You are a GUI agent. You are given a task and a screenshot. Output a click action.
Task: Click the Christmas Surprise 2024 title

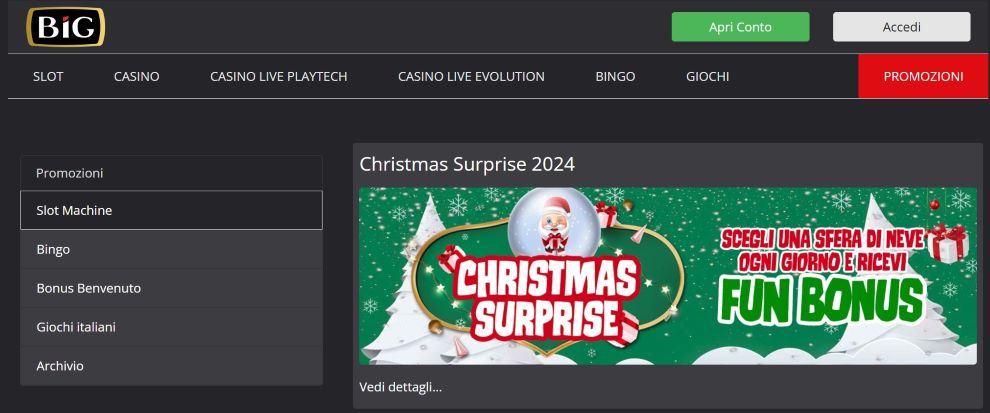click(467, 164)
